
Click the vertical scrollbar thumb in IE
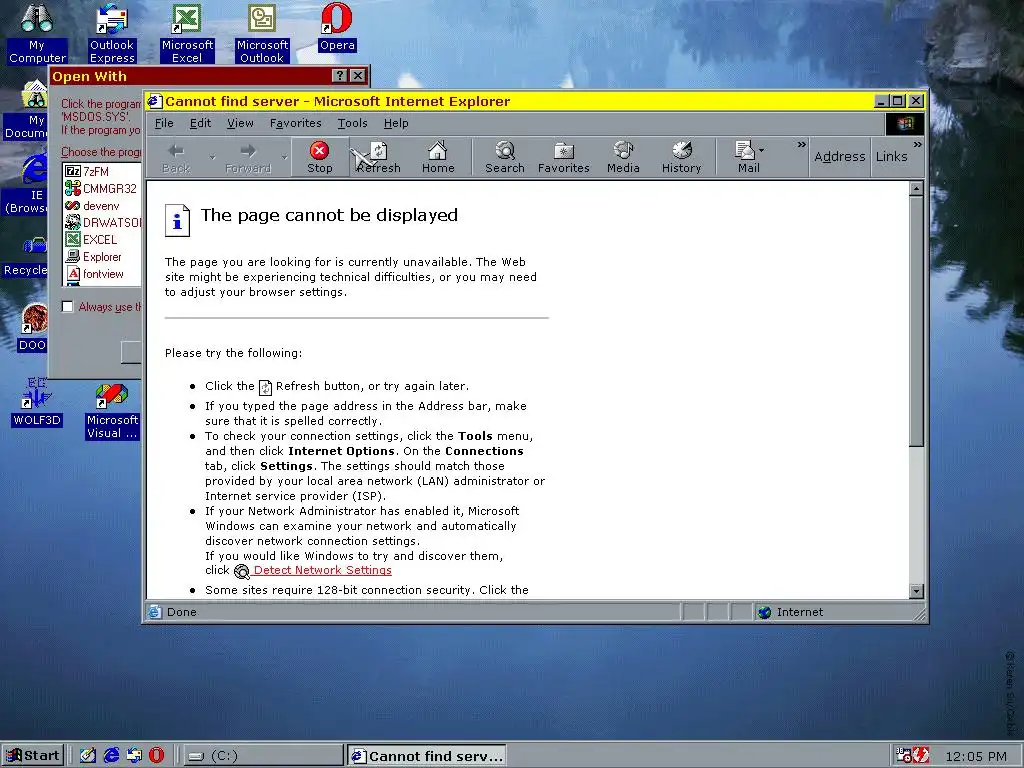click(916, 321)
